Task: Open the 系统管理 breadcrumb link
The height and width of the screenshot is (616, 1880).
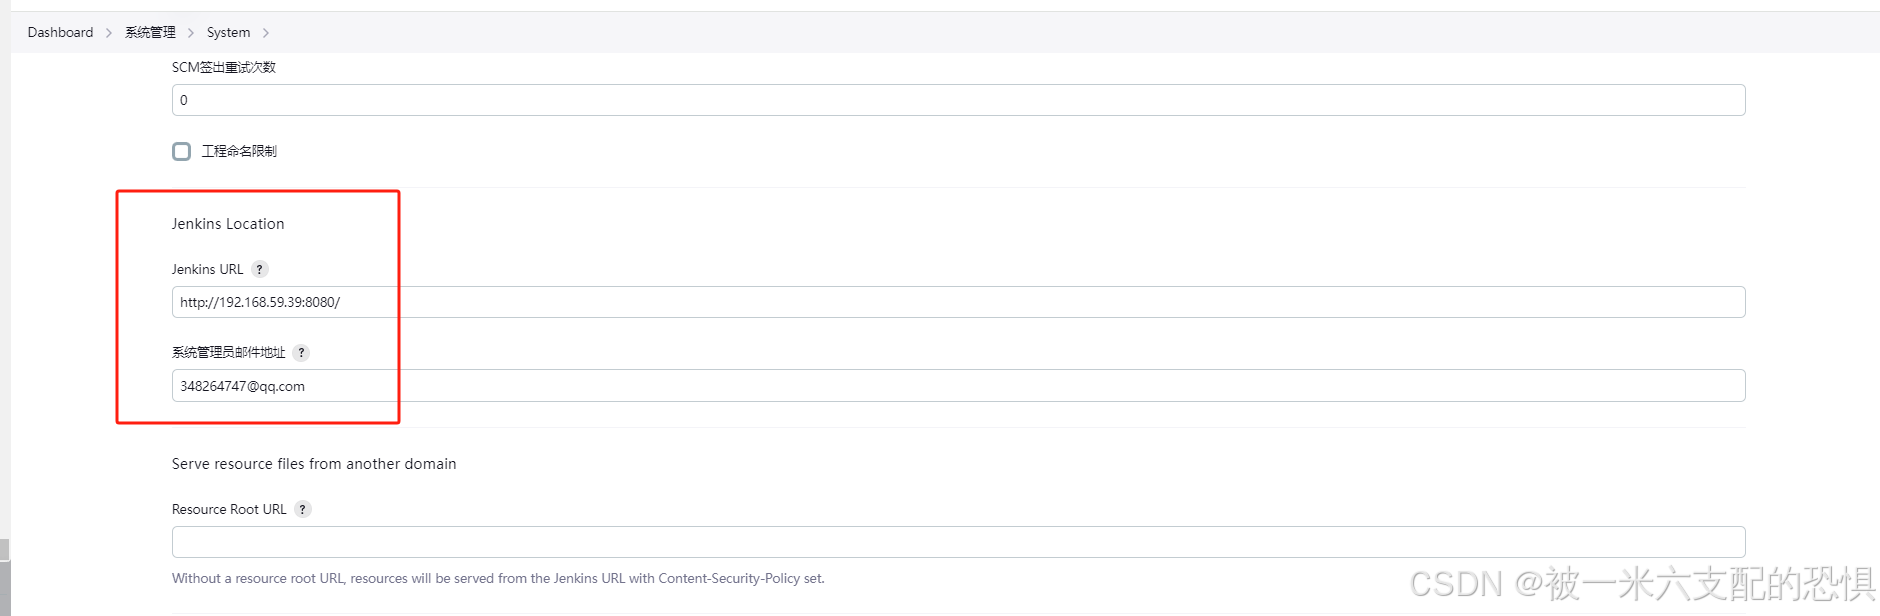Action: click(x=150, y=32)
